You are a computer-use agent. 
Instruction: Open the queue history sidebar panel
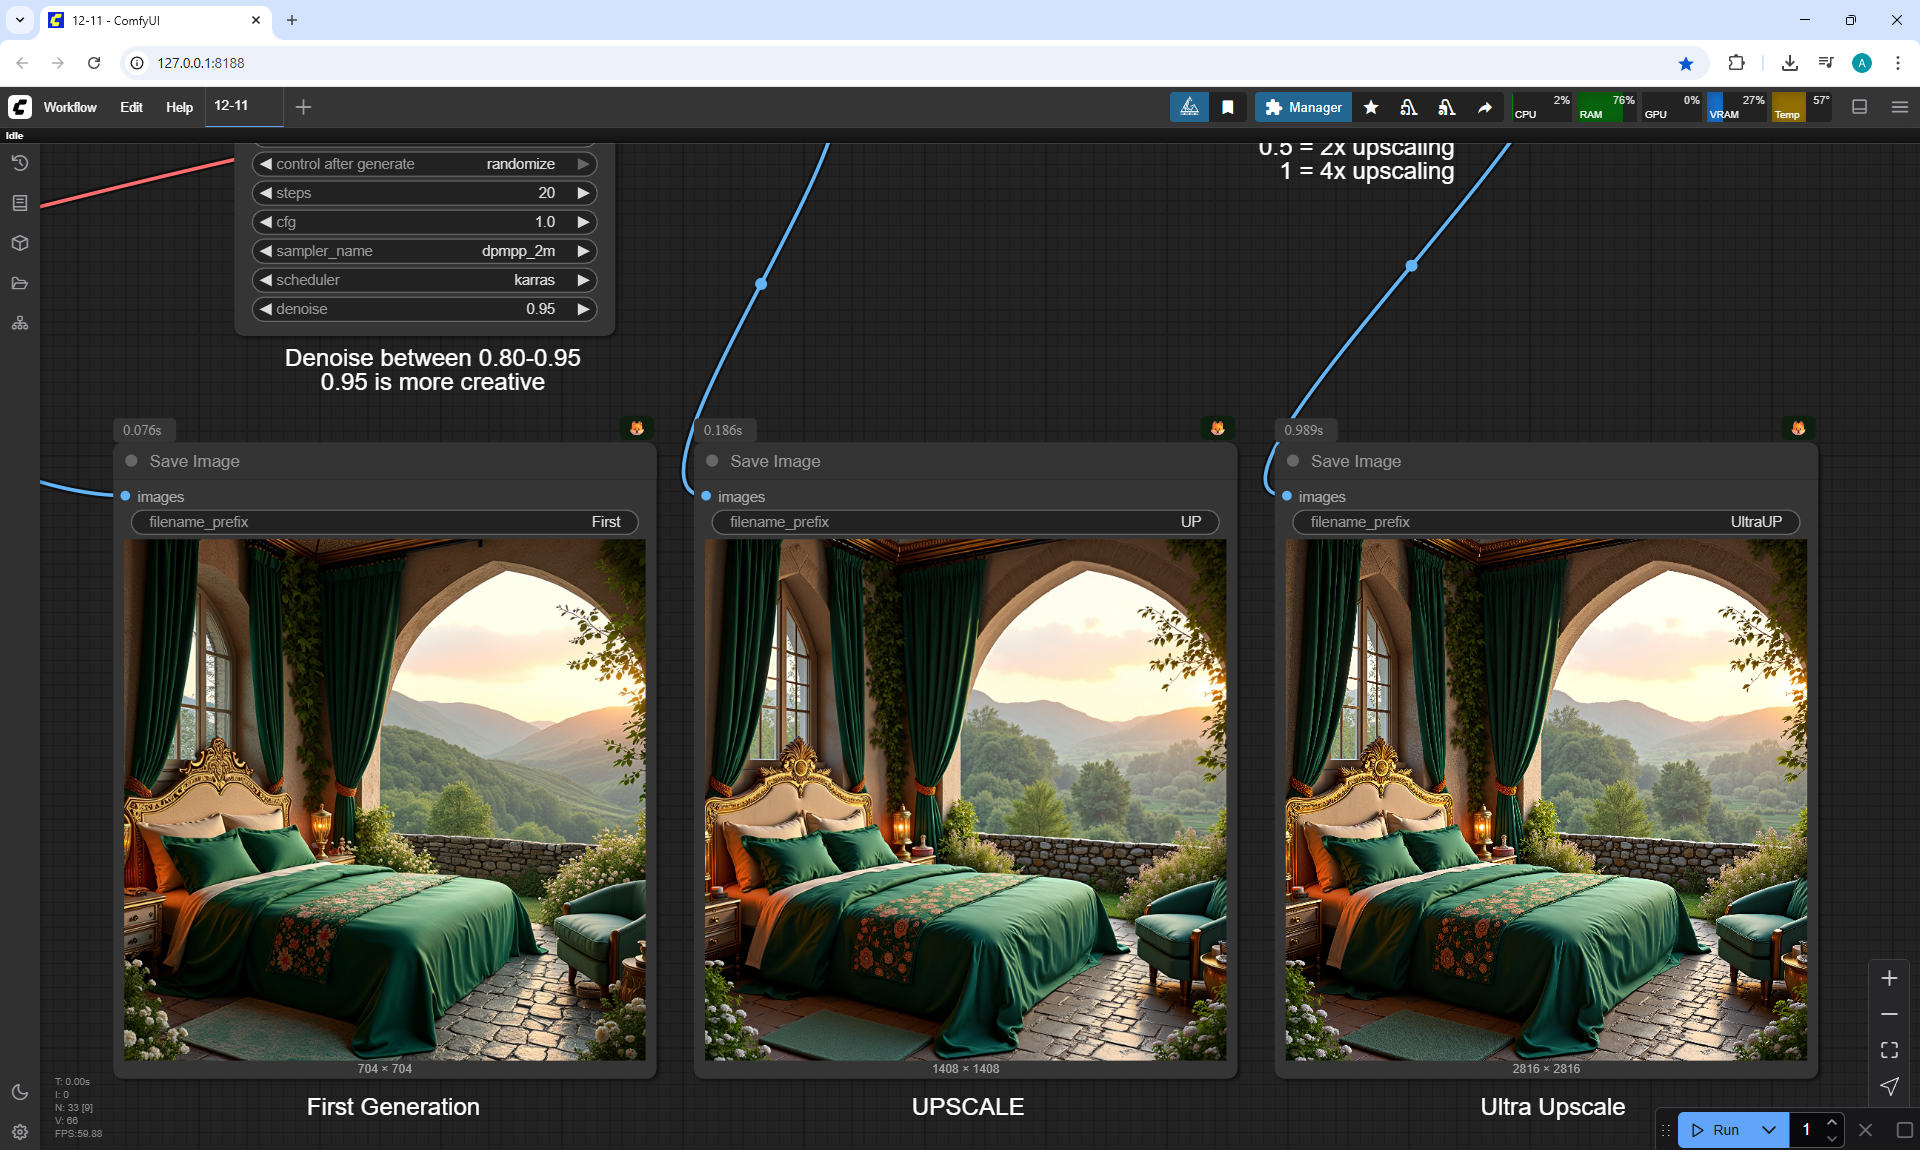coord(20,163)
